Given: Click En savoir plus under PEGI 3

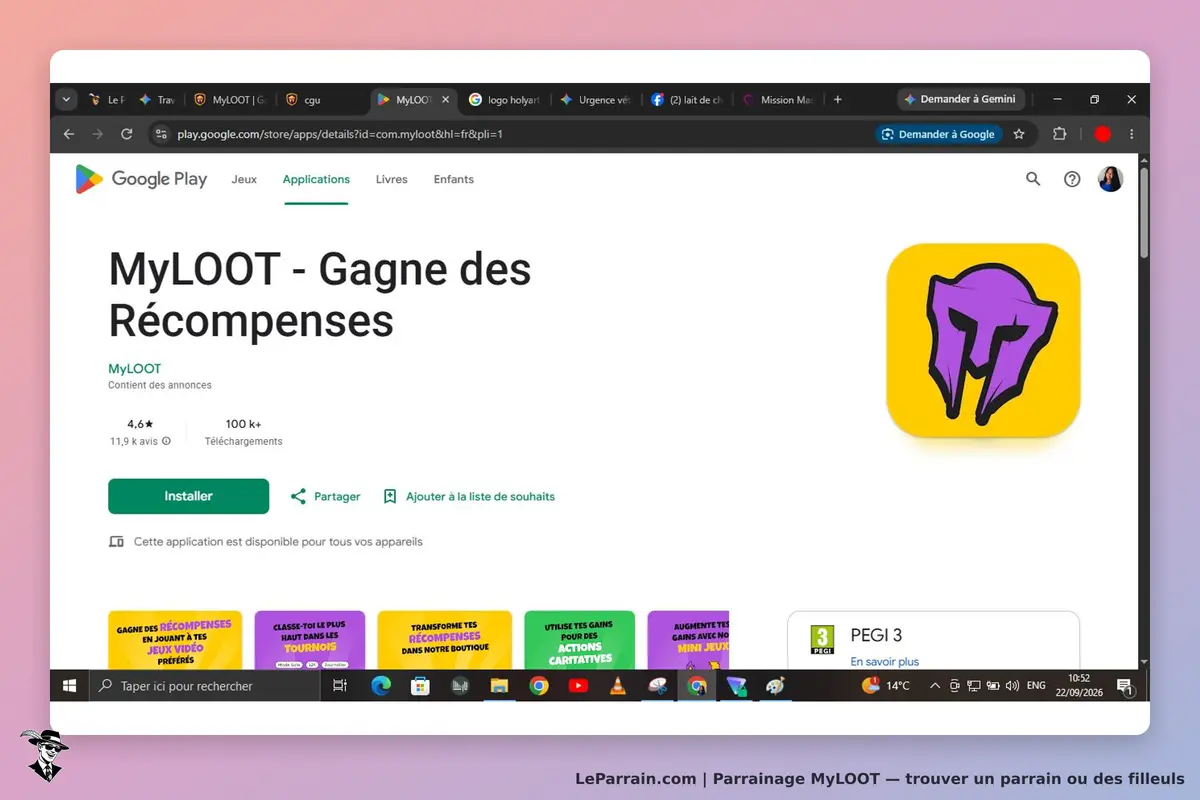Looking at the screenshot, I should [x=885, y=662].
